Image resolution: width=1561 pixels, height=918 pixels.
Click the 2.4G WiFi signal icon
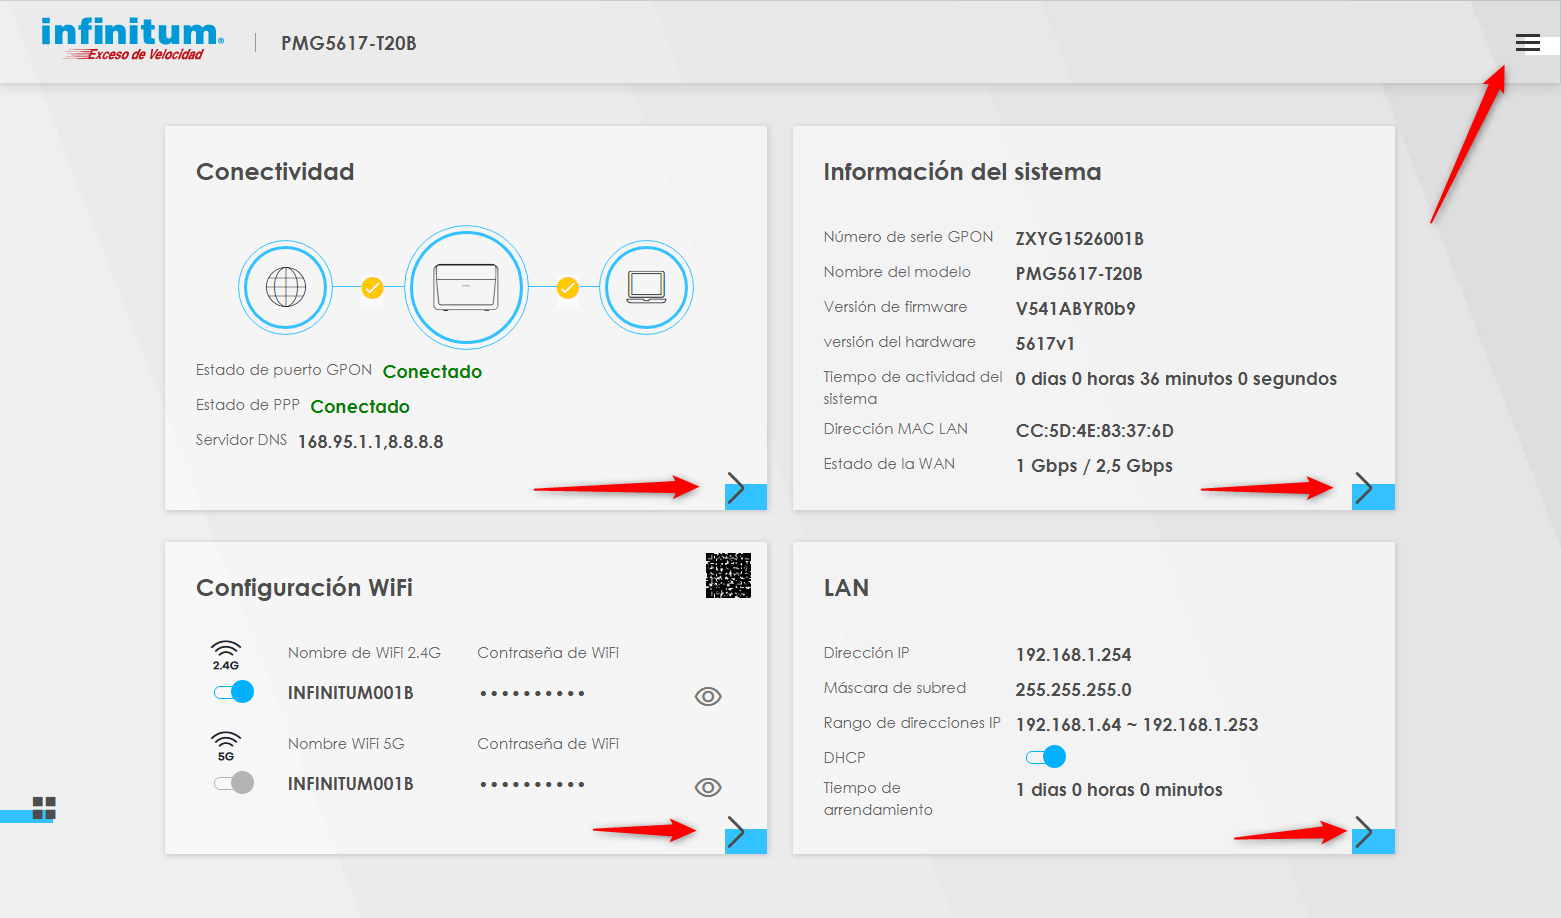point(226,655)
